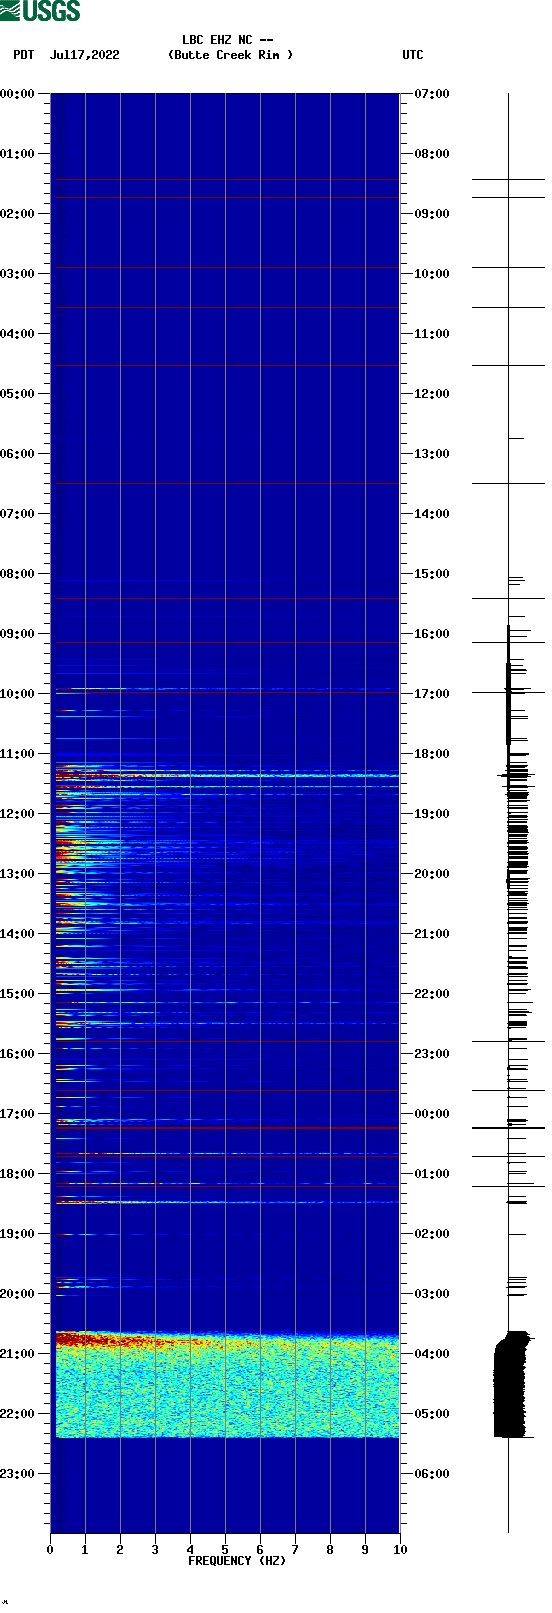Viewport: 552px width, 1613px height.
Task: Click the PDT '09:00' left-axis label
Action: [17, 634]
